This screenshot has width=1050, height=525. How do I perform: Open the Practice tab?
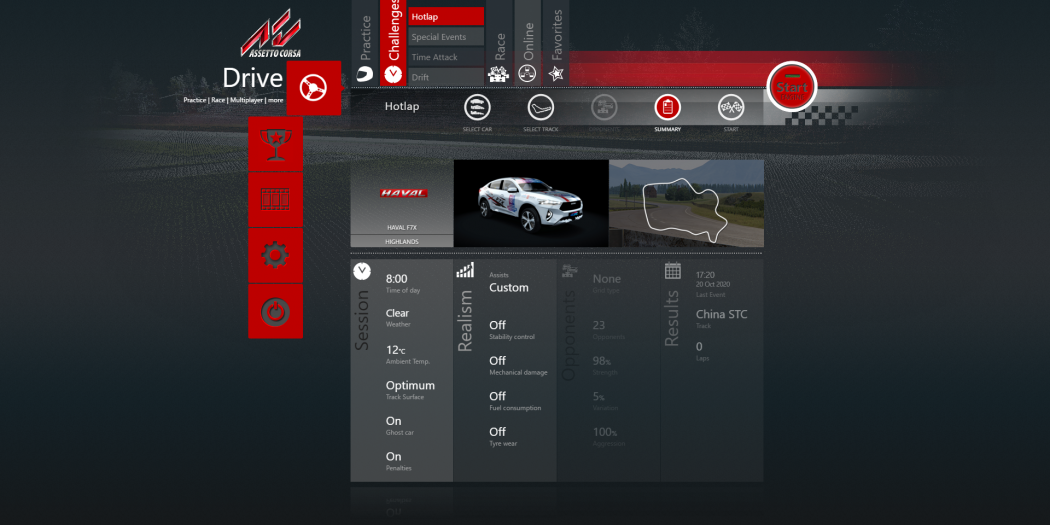click(365, 43)
